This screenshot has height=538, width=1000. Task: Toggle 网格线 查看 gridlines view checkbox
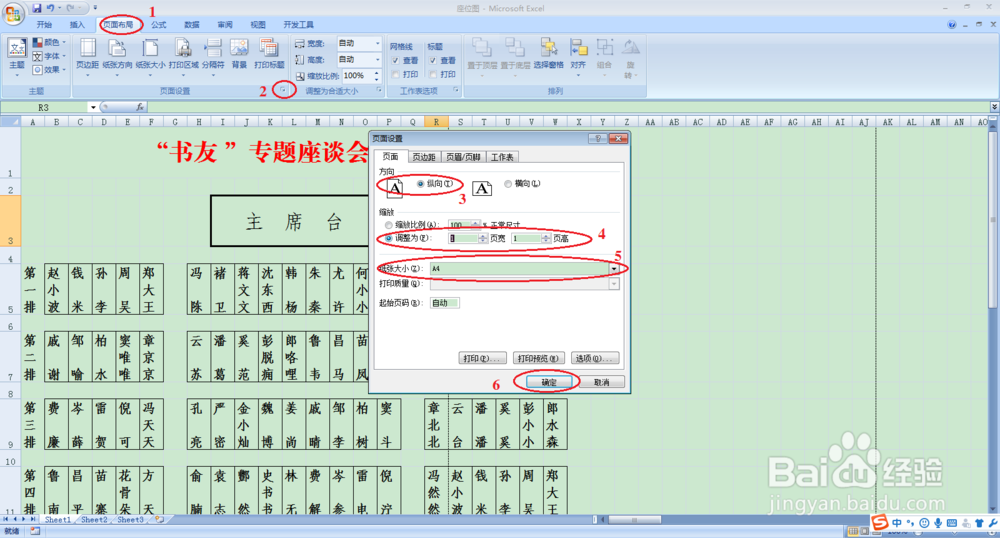coord(396,61)
